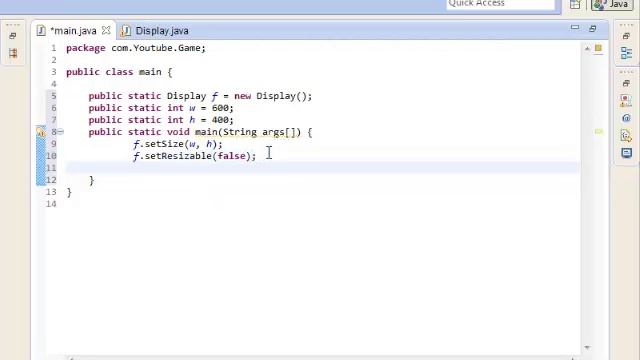Click the yellow warning square atop overview ruler
The image size is (640, 360).
coord(598,48)
